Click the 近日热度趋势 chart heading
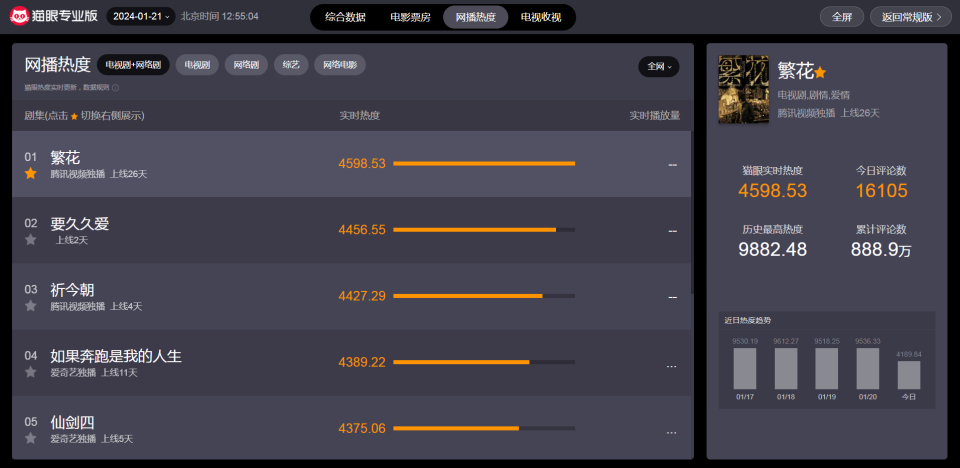Image resolution: width=960 pixels, height=468 pixels. (748, 320)
